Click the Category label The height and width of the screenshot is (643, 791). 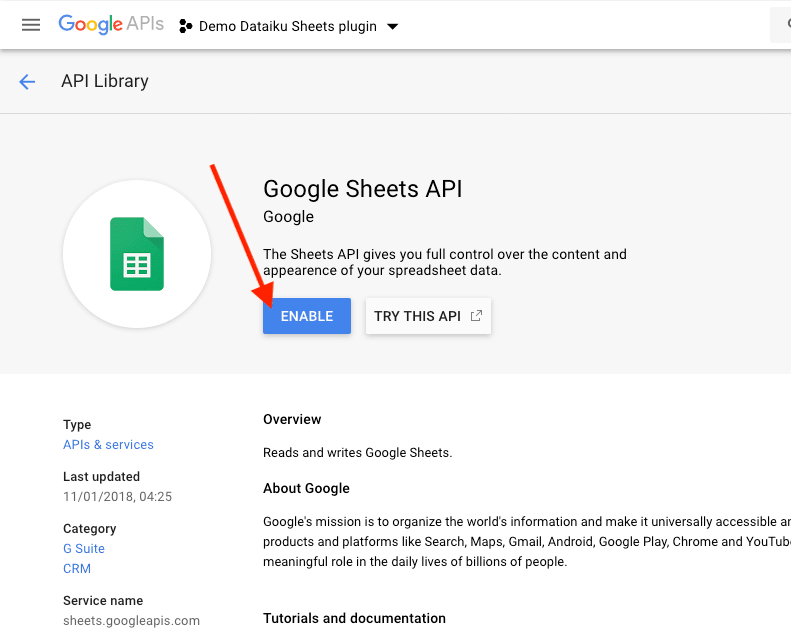tap(89, 529)
